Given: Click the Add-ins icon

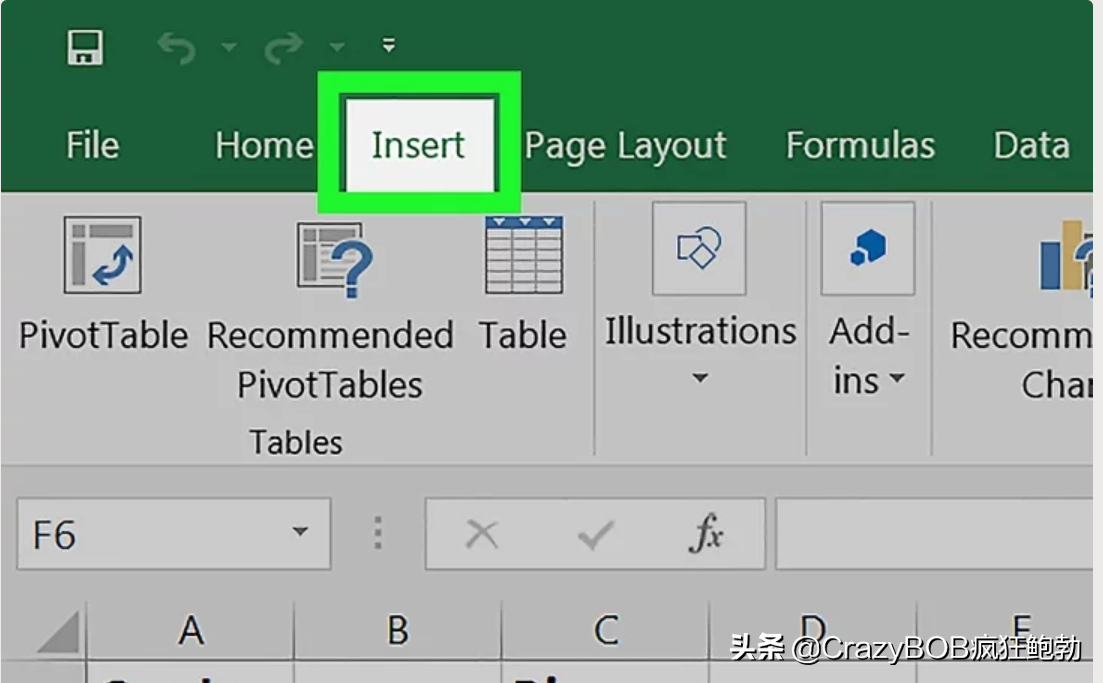Looking at the screenshot, I should click(867, 248).
